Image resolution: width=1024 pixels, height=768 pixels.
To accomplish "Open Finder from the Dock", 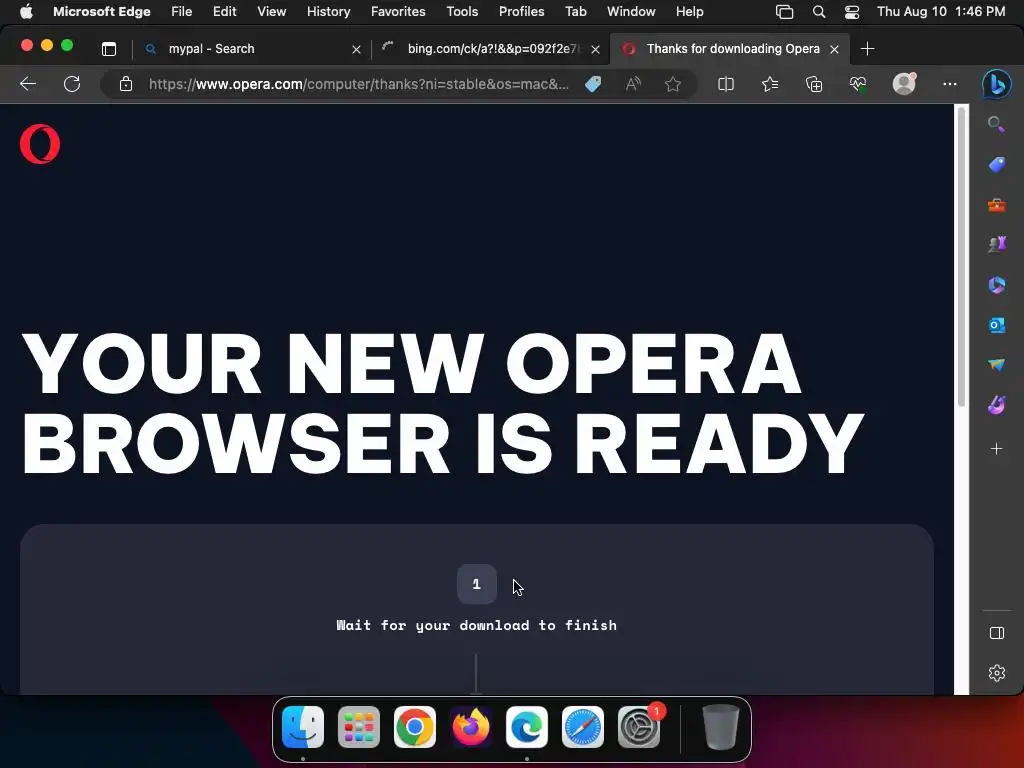I will point(303,727).
